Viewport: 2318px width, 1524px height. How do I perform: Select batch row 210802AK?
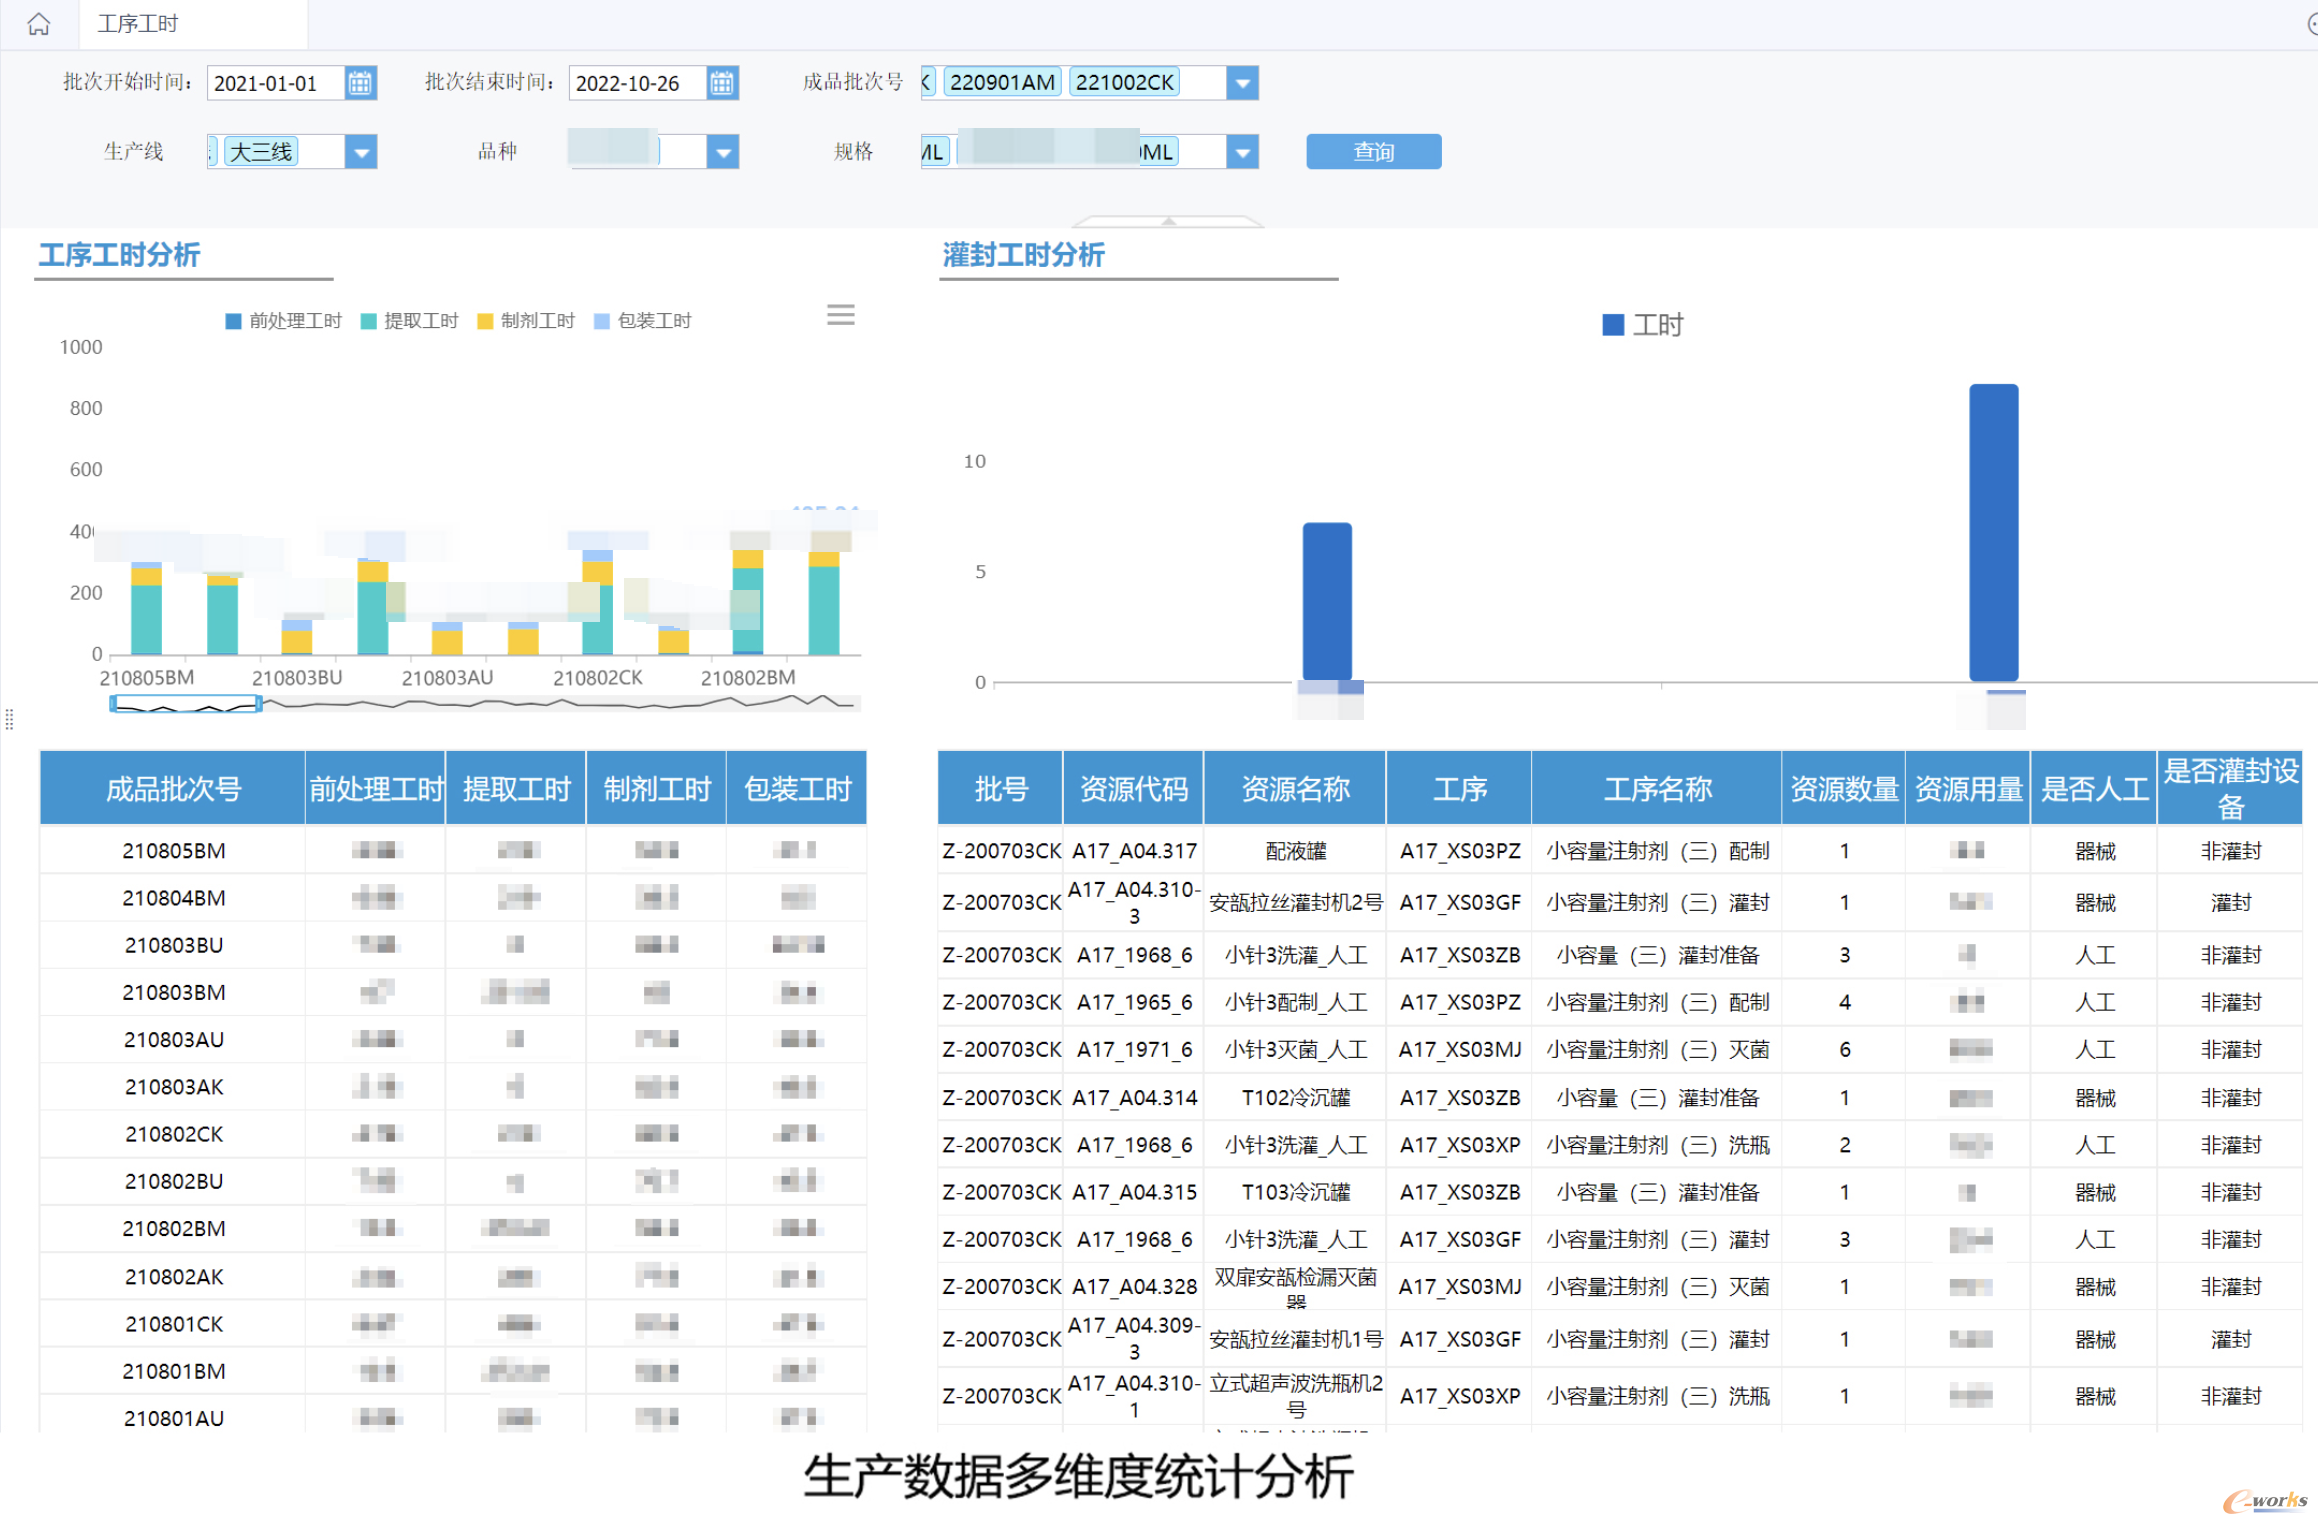(x=453, y=1276)
